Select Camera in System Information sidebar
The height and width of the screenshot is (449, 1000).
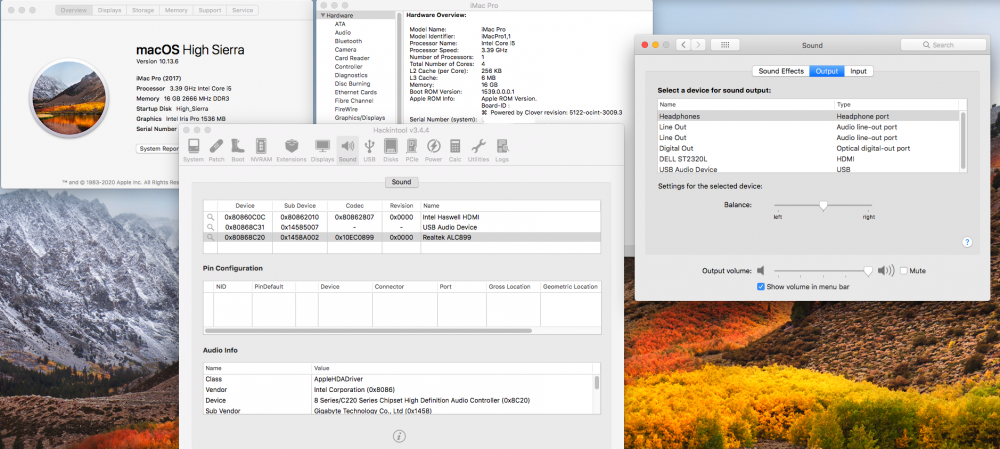tap(345, 49)
